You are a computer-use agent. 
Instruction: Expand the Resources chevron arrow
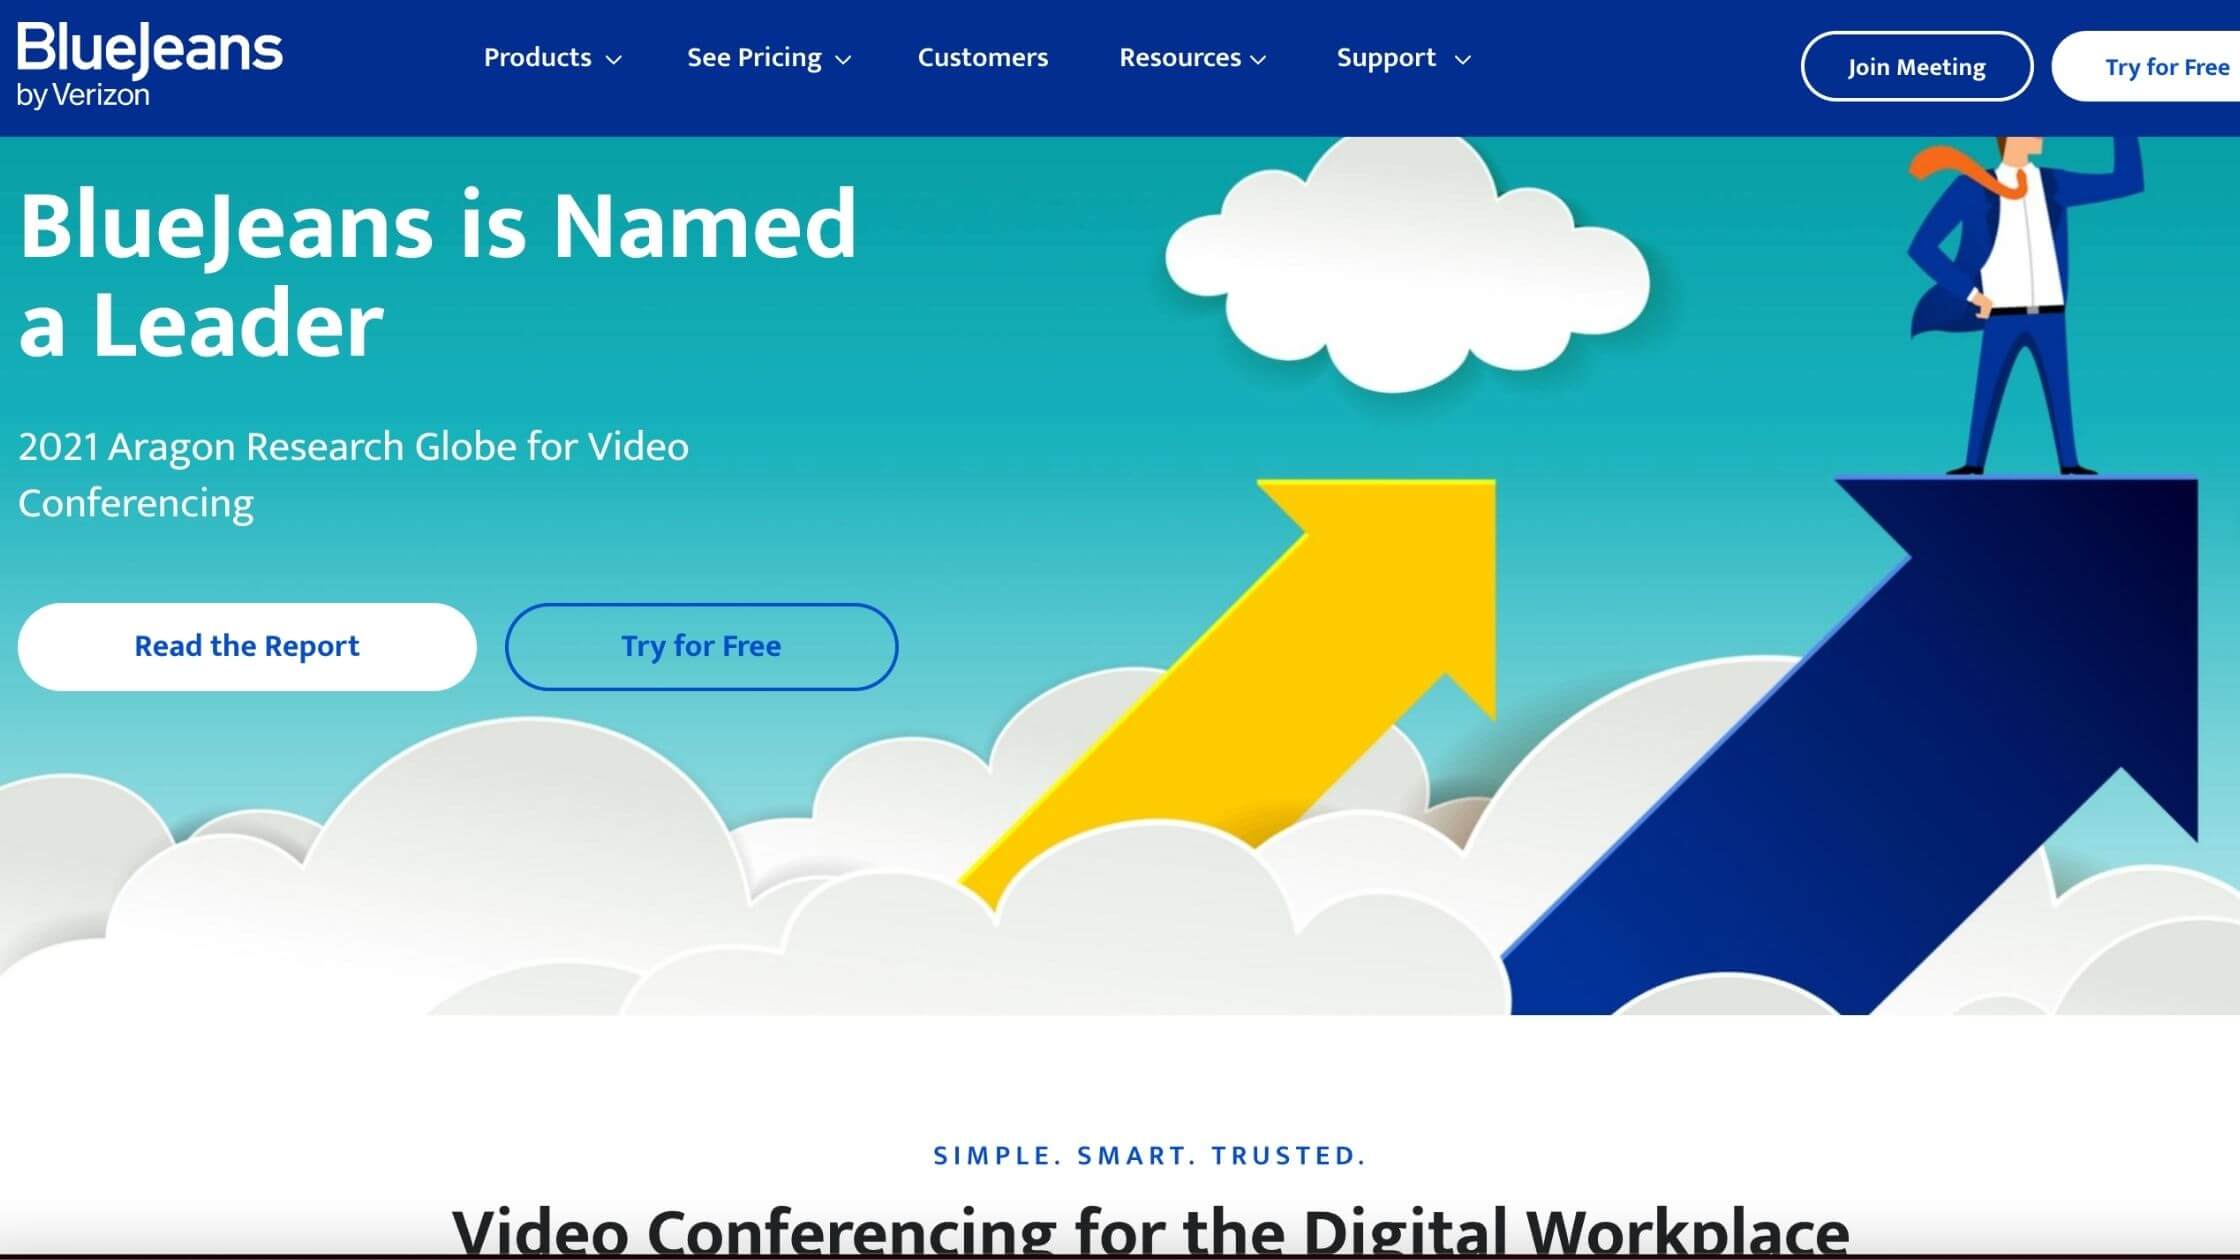pos(1258,60)
